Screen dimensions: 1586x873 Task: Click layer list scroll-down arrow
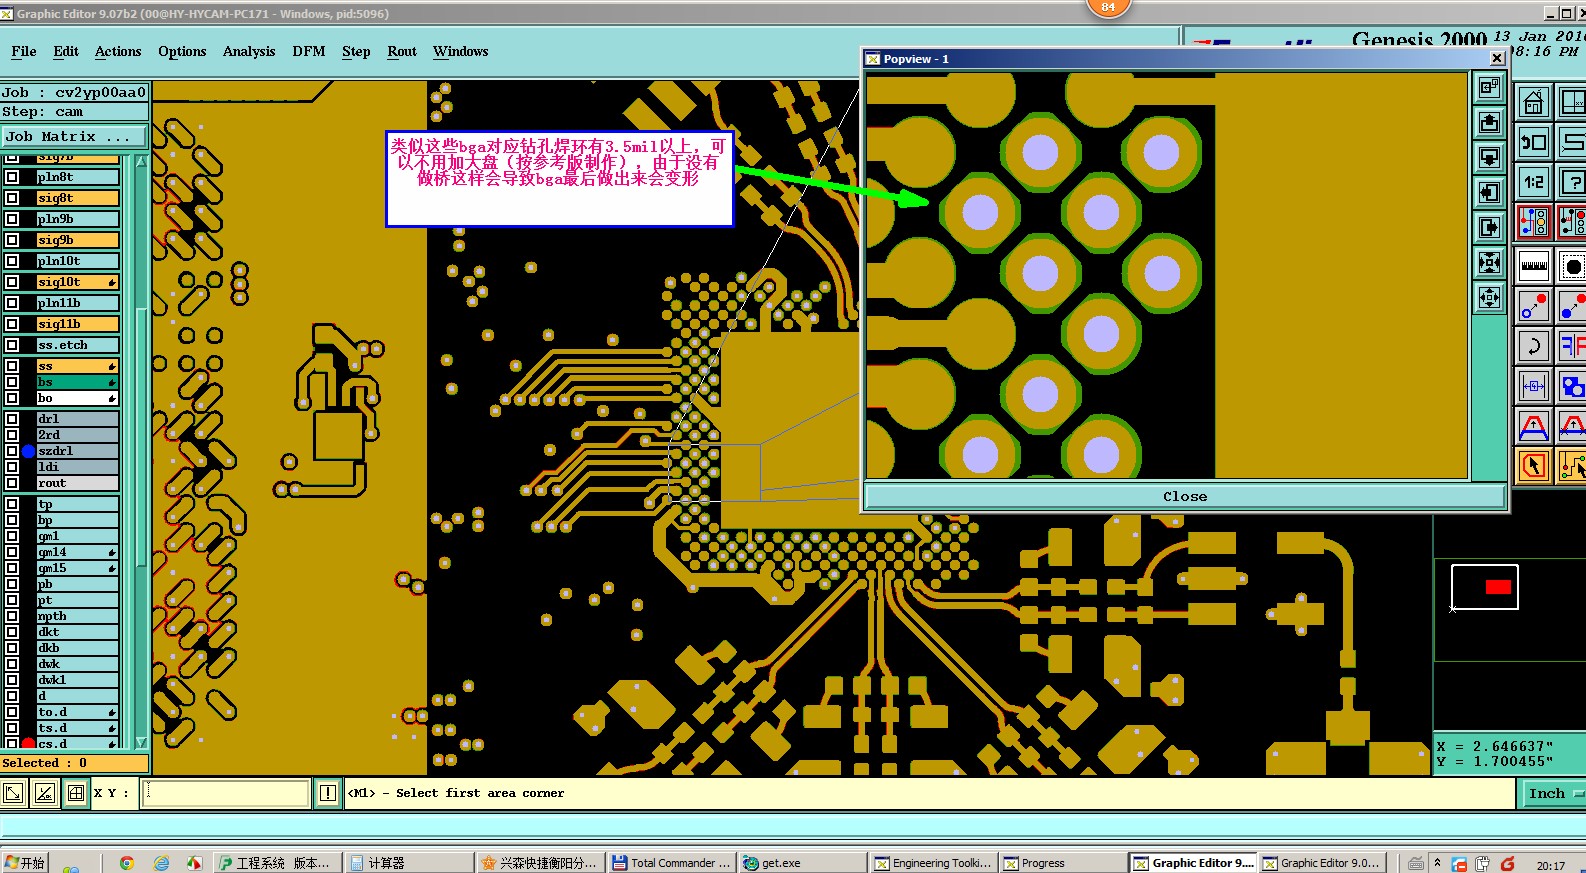tap(141, 742)
